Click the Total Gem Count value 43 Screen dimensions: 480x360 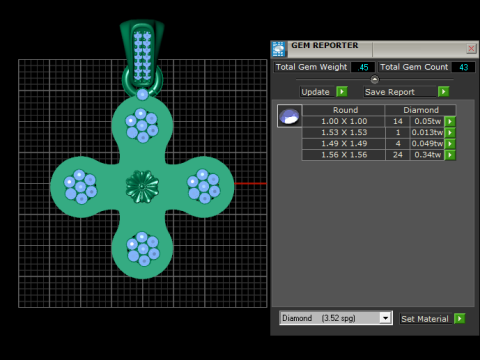pos(463,67)
